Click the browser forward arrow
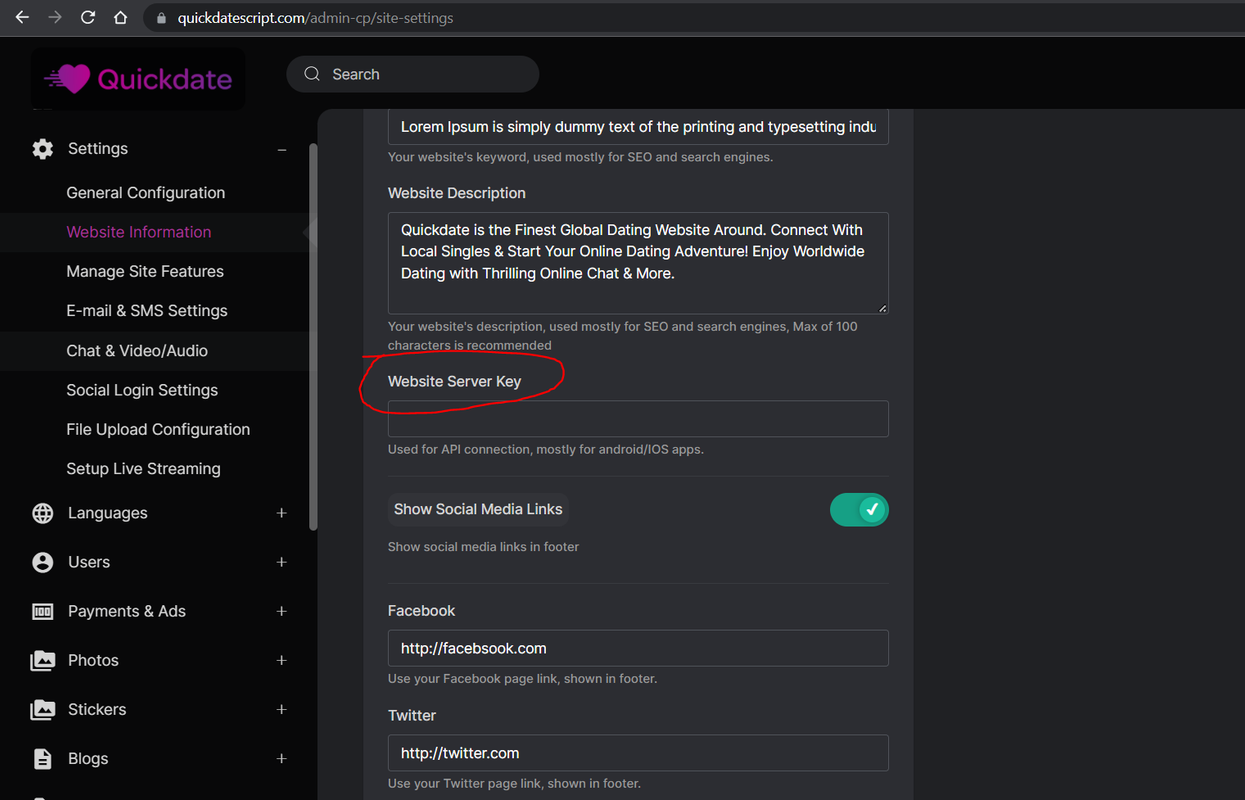The height and width of the screenshot is (800, 1245). (x=55, y=18)
